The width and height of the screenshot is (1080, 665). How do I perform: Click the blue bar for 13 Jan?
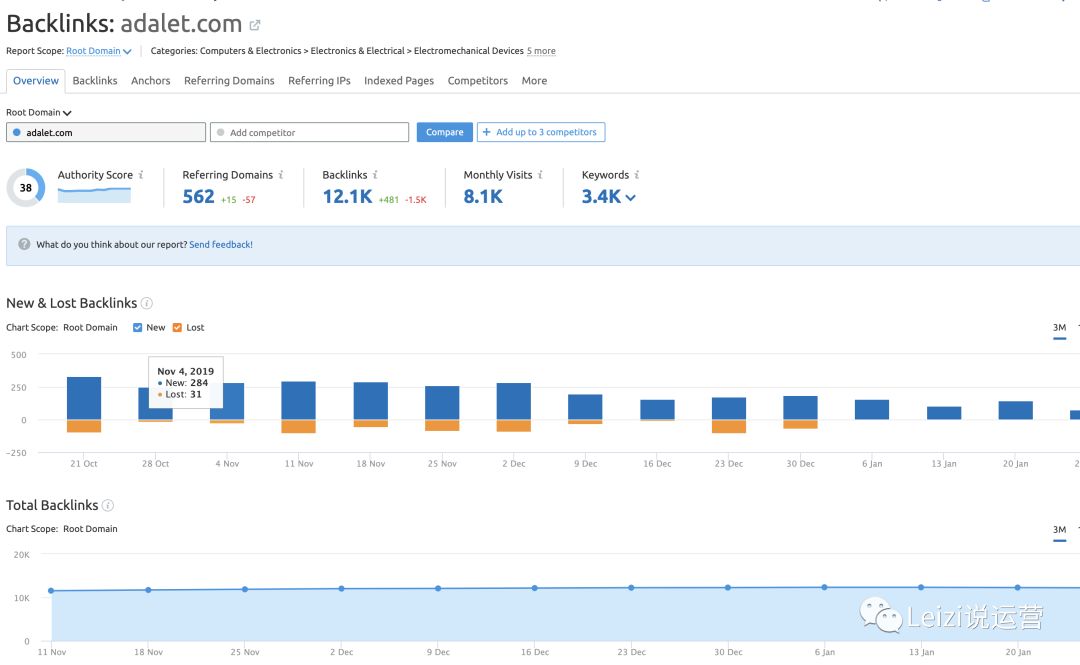944,413
